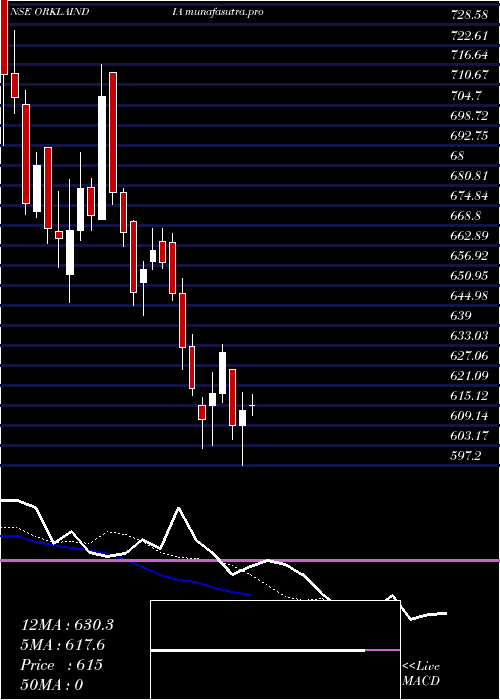Click the 710.67 price level label
The image size is (500, 700).
[x=470, y=75]
